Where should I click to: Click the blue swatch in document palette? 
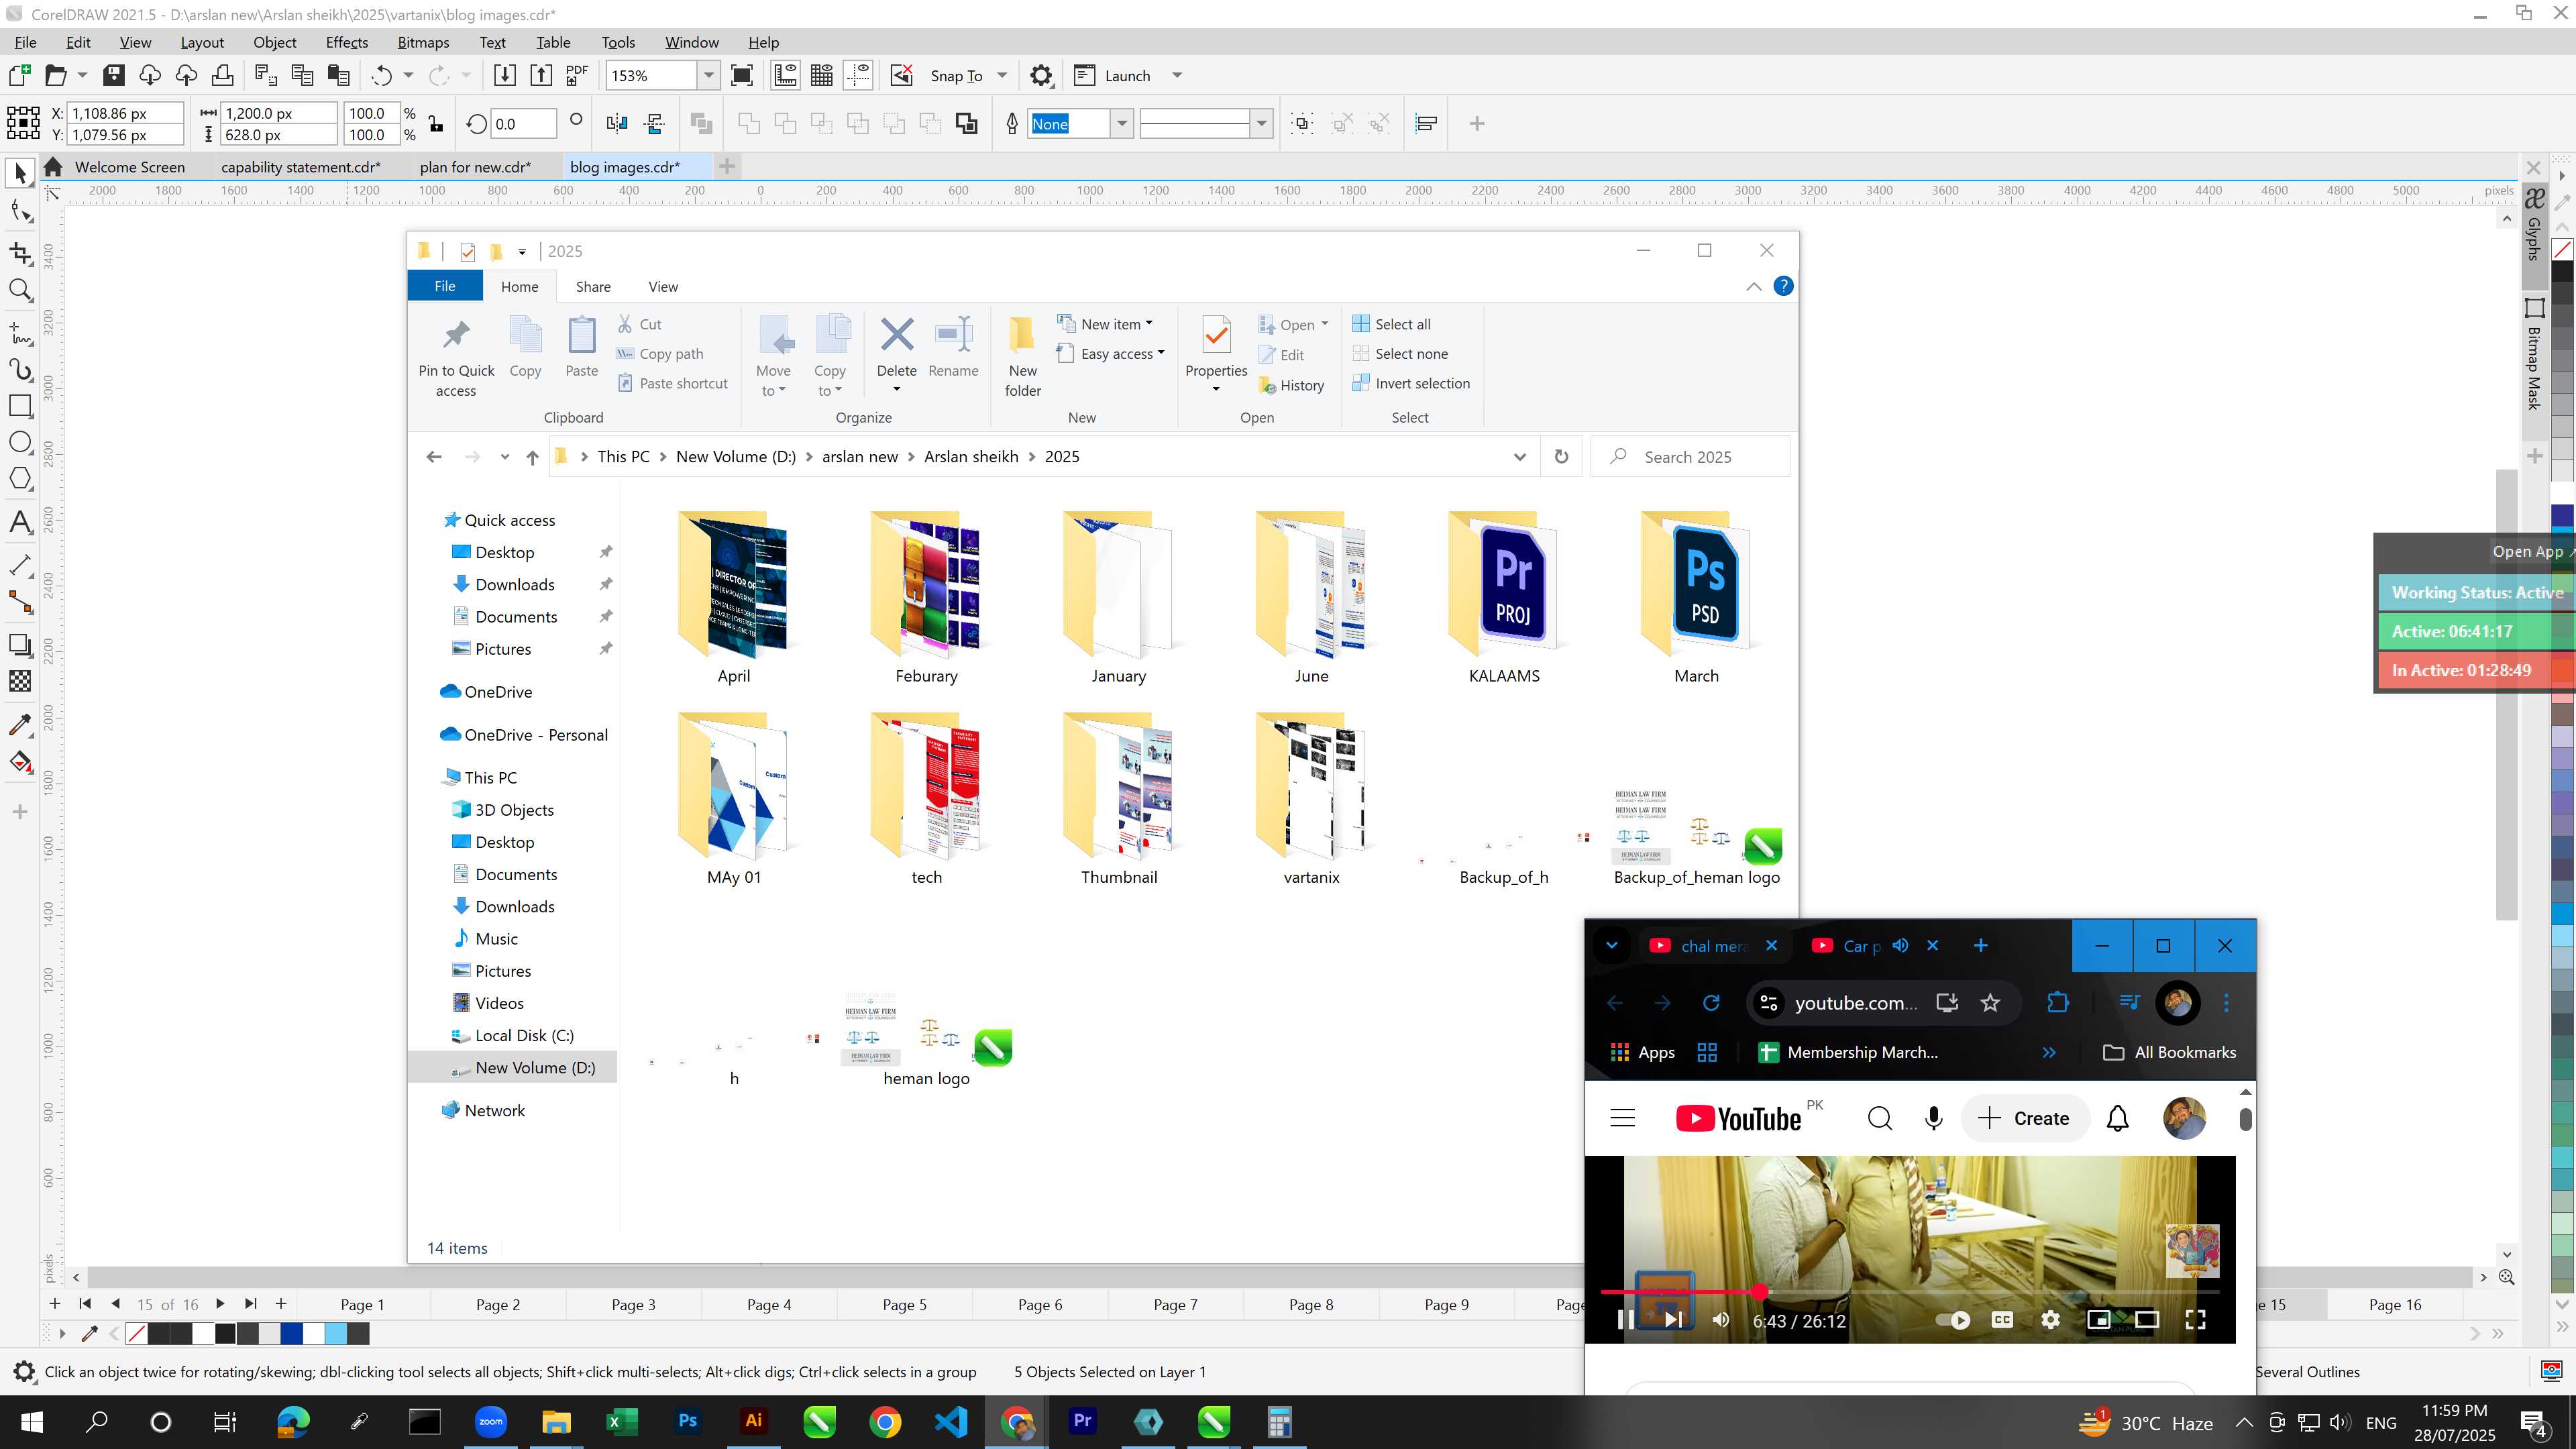[x=291, y=1333]
